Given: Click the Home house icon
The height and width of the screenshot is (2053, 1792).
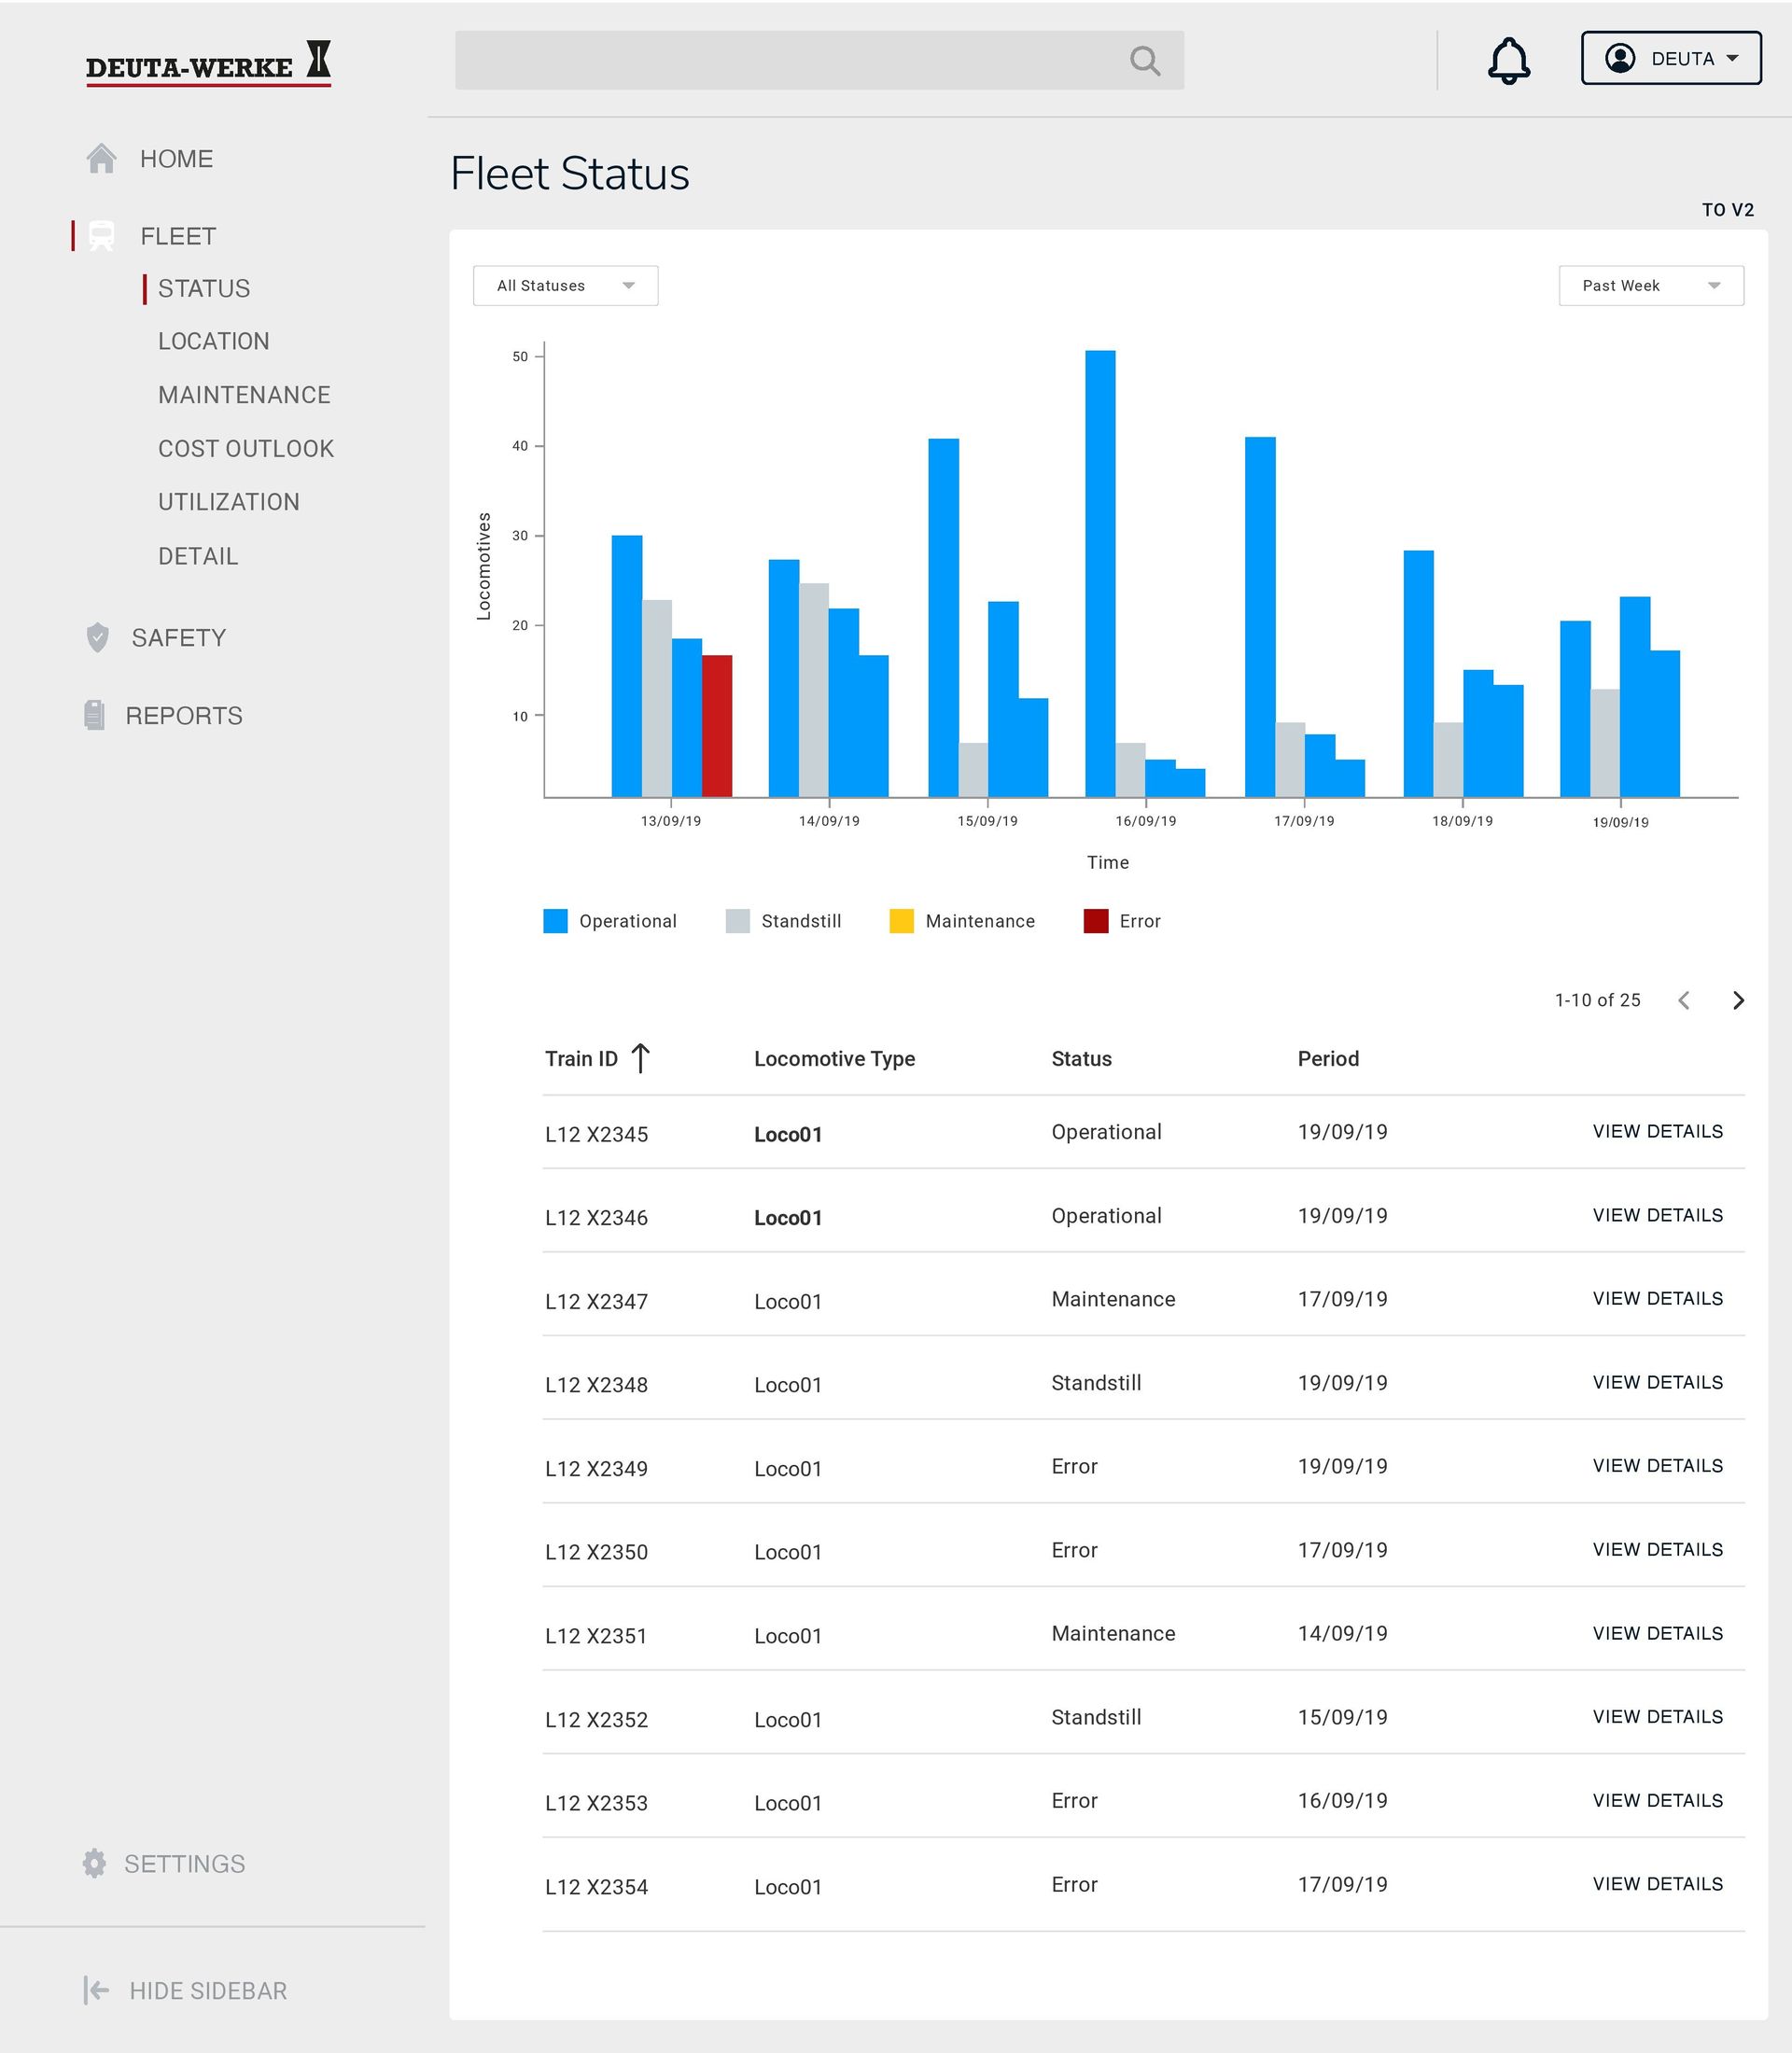Looking at the screenshot, I should click(101, 159).
